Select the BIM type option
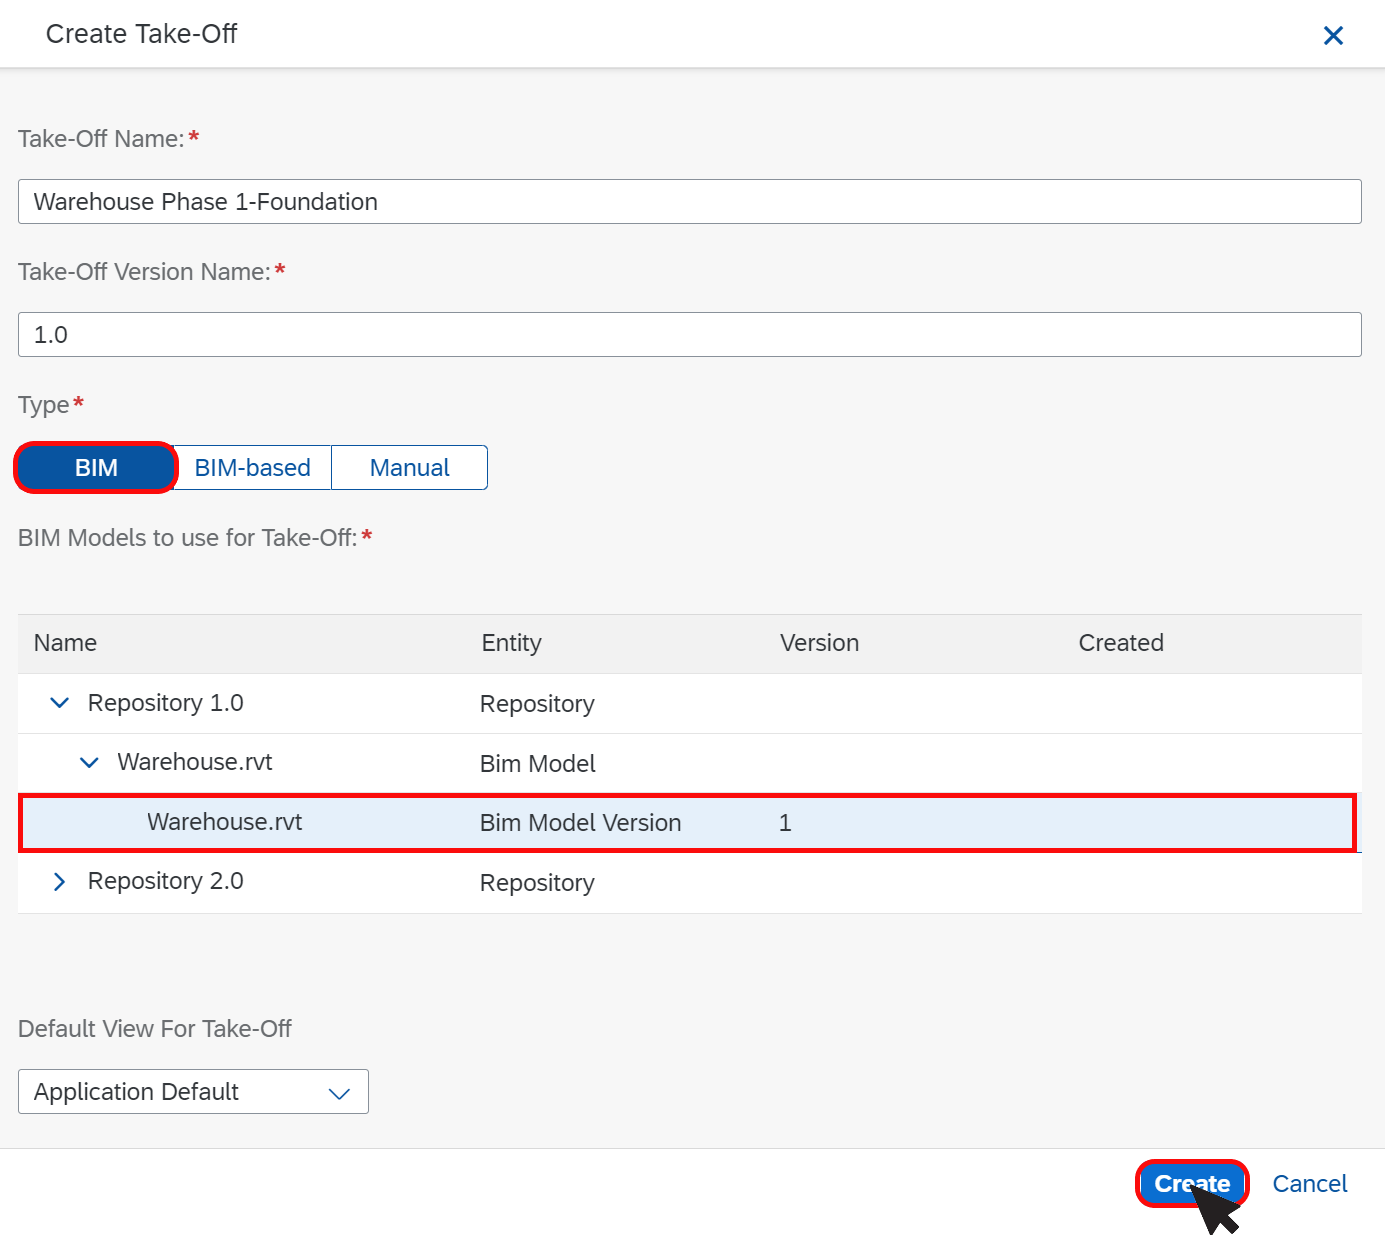Screen dimensions: 1385x1235 click(x=96, y=468)
